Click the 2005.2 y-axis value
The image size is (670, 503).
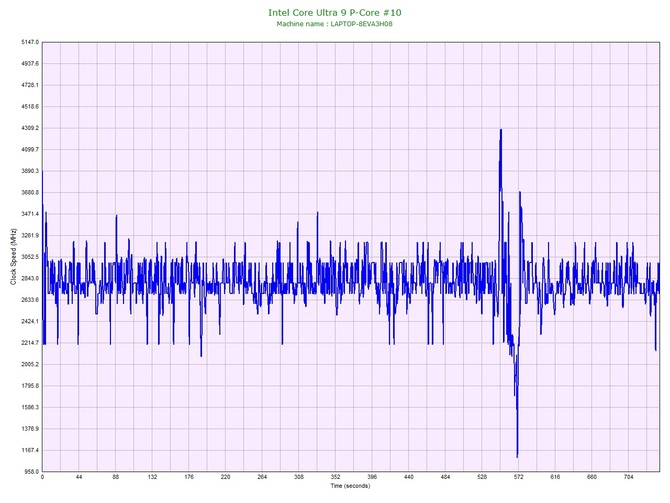(x=30, y=365)
